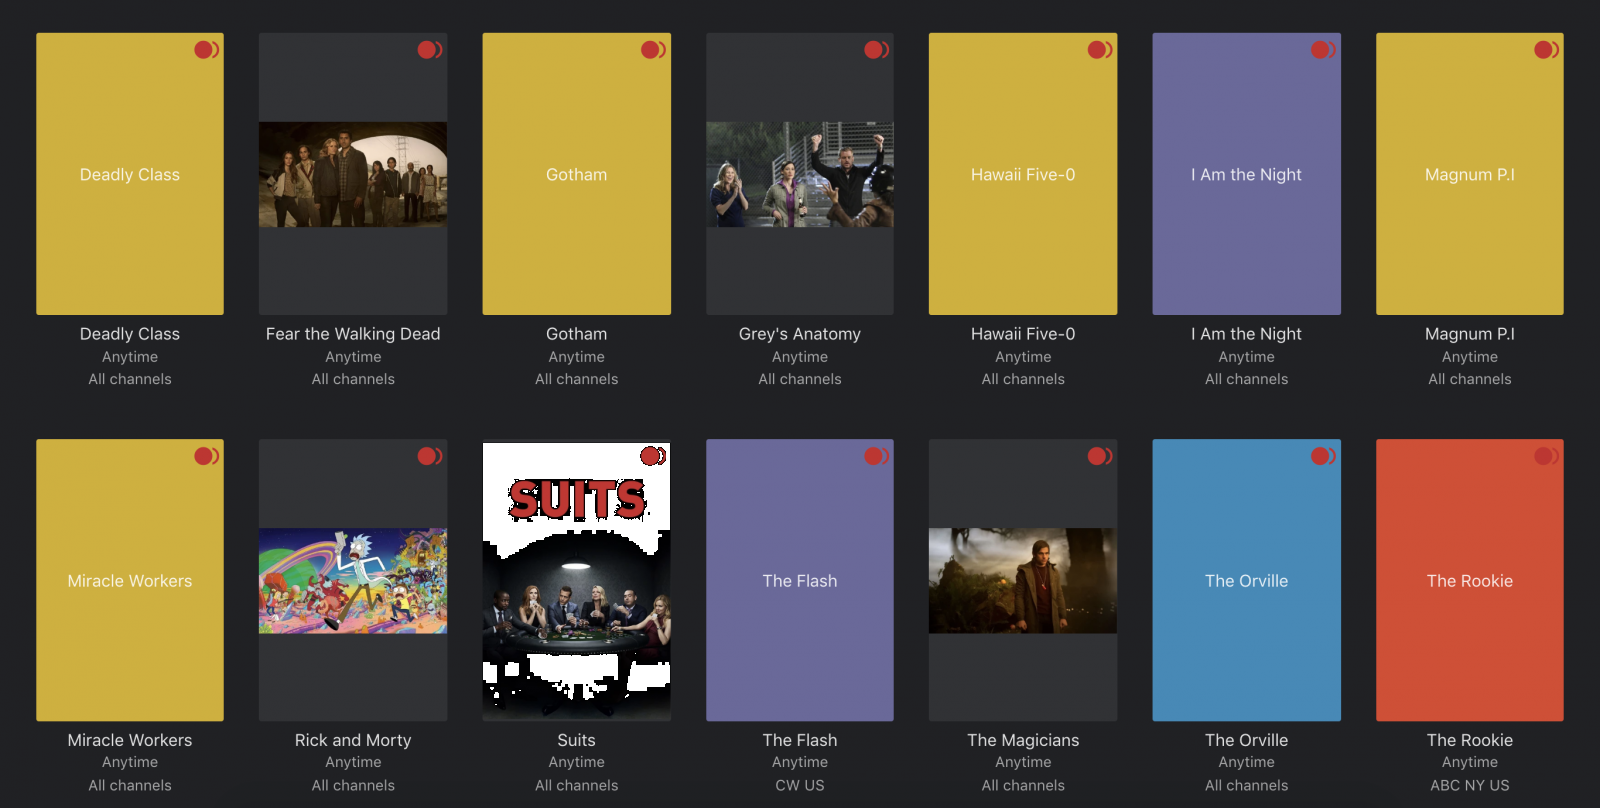Click Anytime under Magnum P.I

tap(1470, 357)
